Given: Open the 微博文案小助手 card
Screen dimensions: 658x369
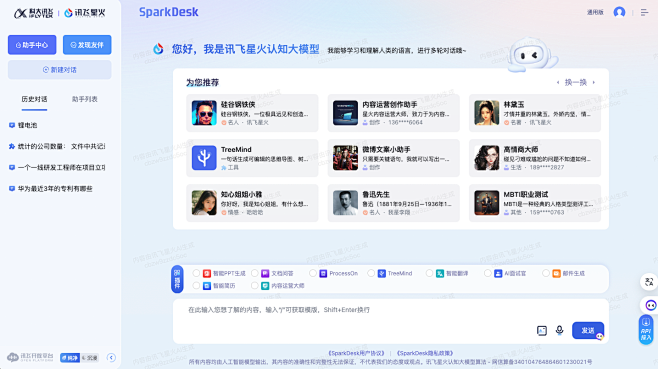Looking at the screenshot, I should (394, 158).
